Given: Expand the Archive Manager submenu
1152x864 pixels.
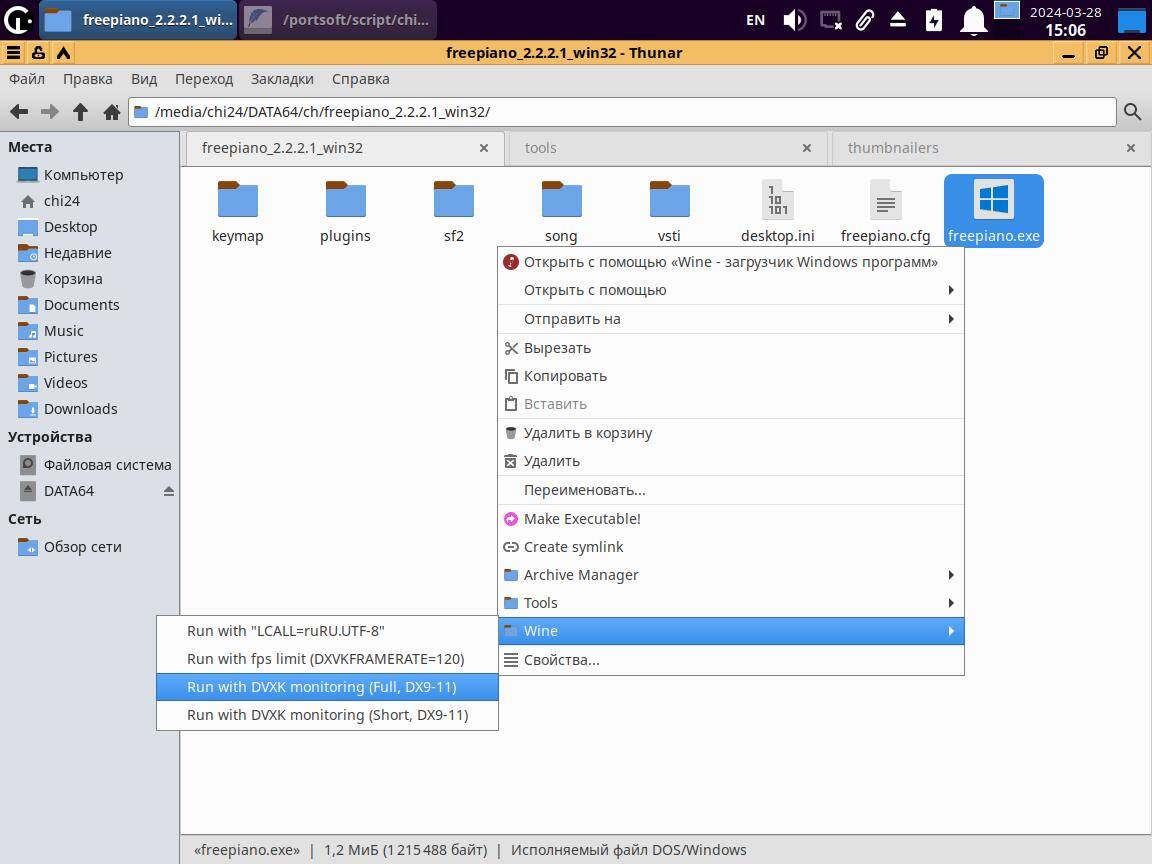Looking at the screenshot, I should (x=731, y=575).
